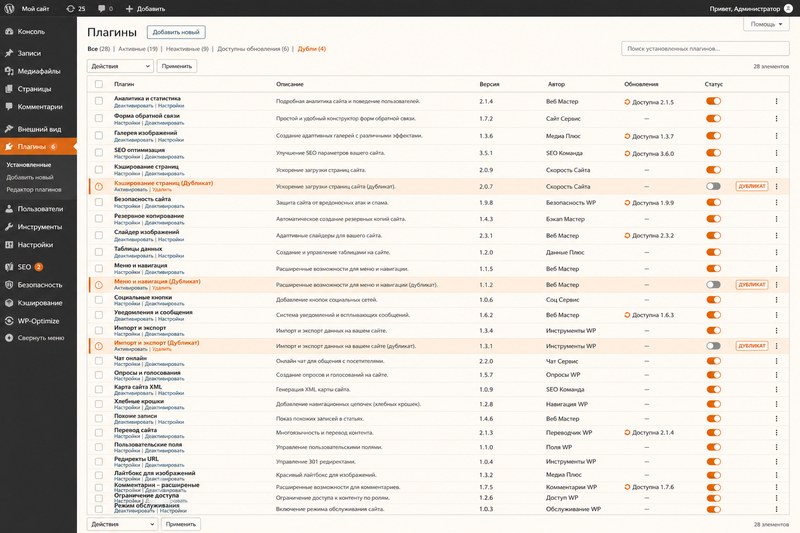Check the box for Галерея изображений

(99, 136)
